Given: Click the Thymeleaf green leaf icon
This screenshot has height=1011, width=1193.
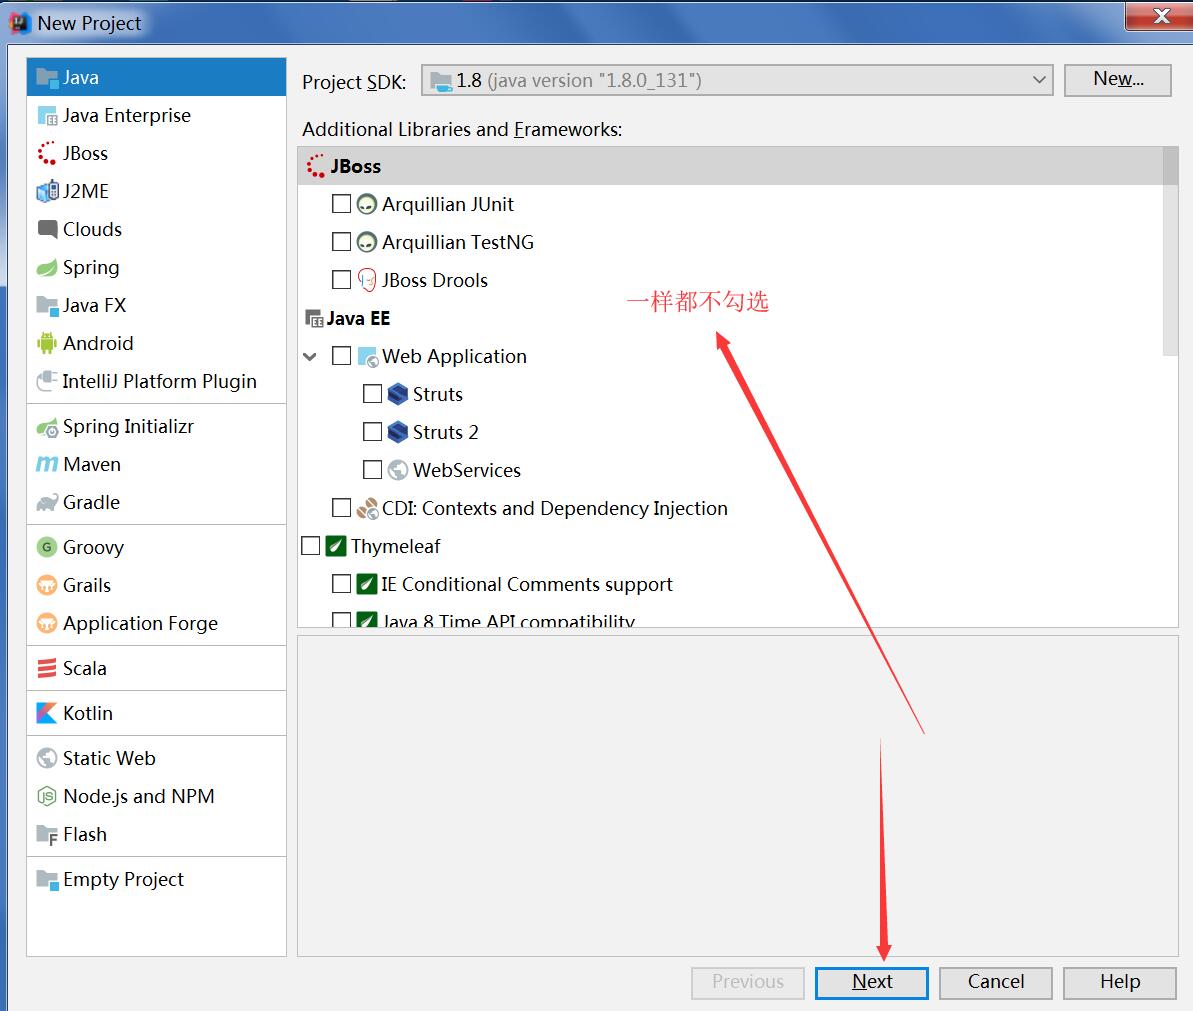Looking at the screenshot, I should tap(336, 546).
